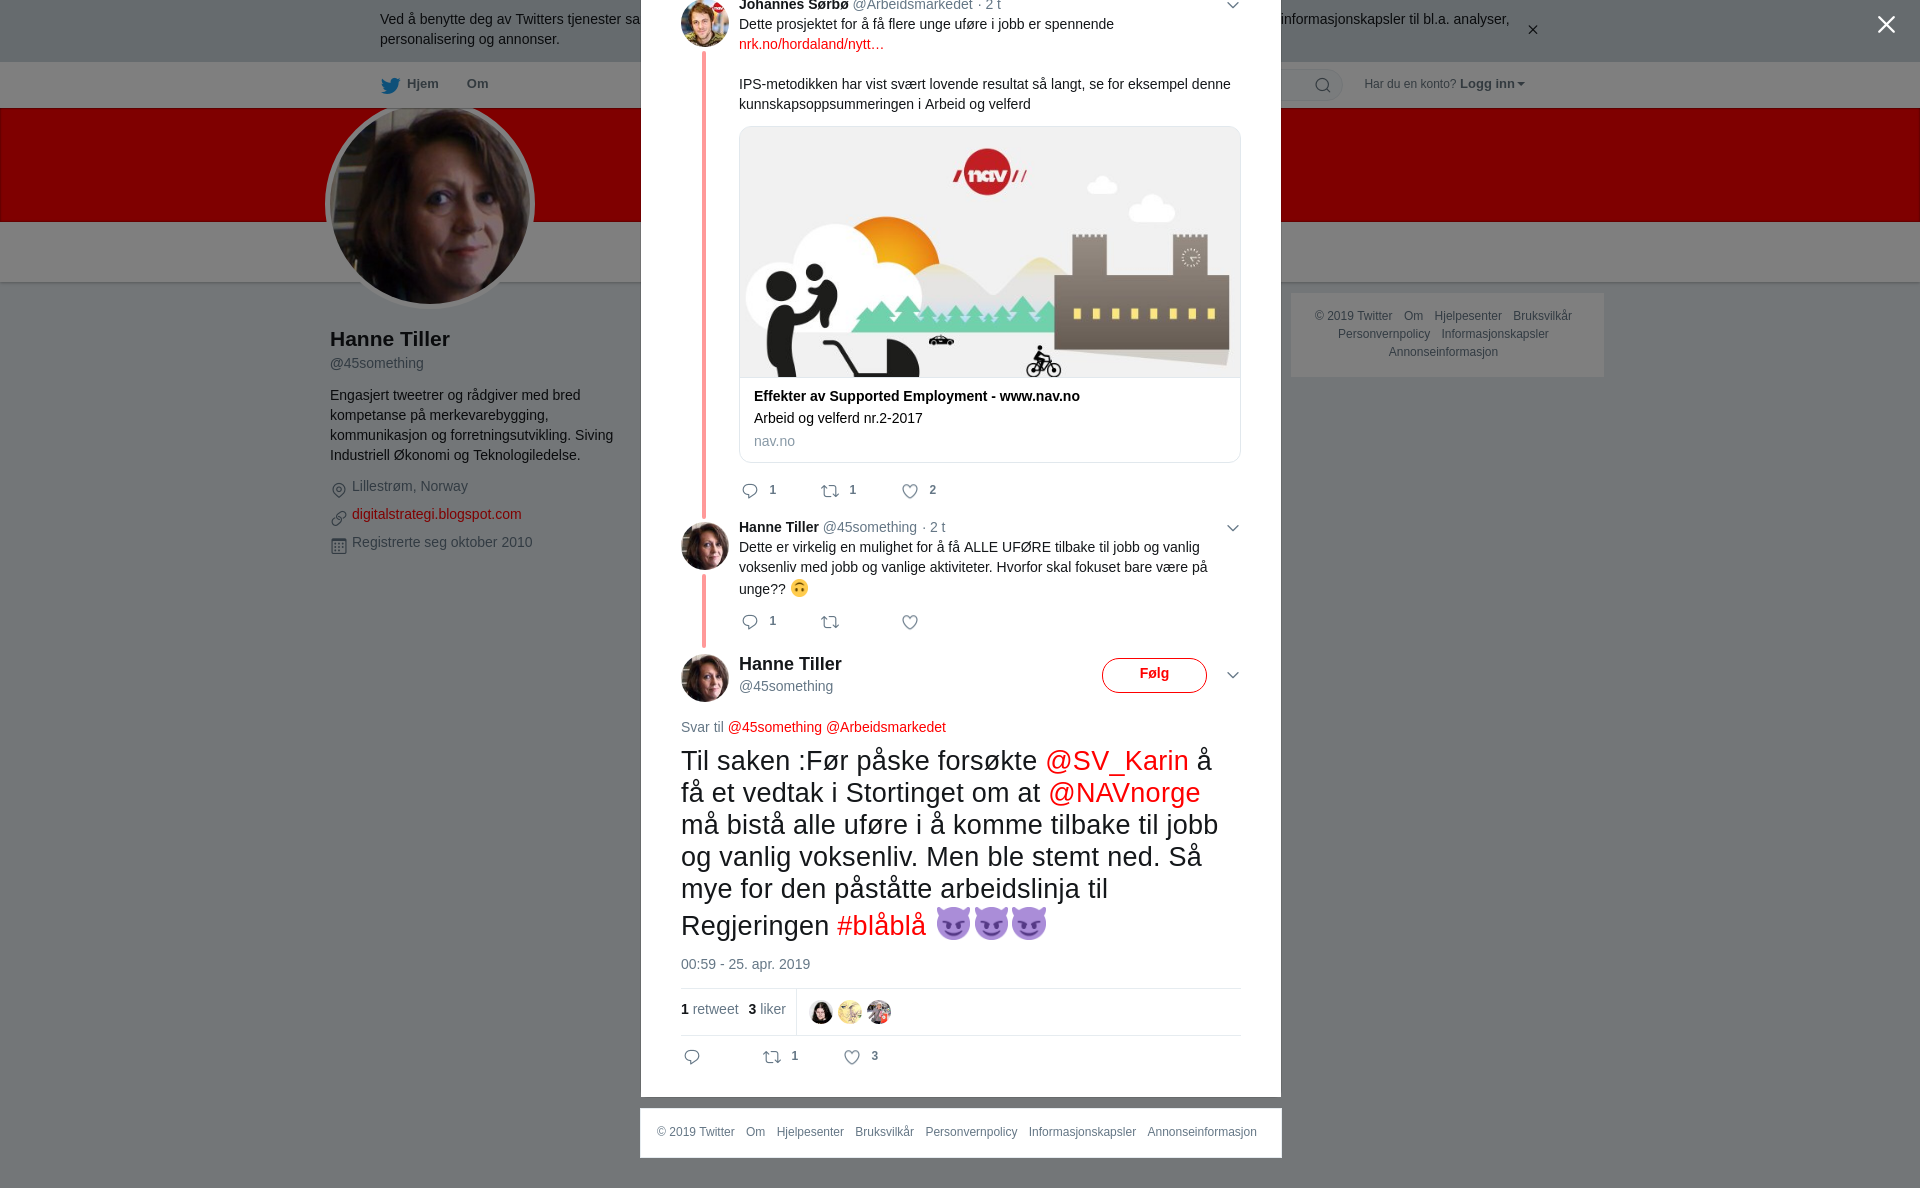Expand the main tweet options chevron beside Følg
Screen dimensions: 1920x1188
1233,675
